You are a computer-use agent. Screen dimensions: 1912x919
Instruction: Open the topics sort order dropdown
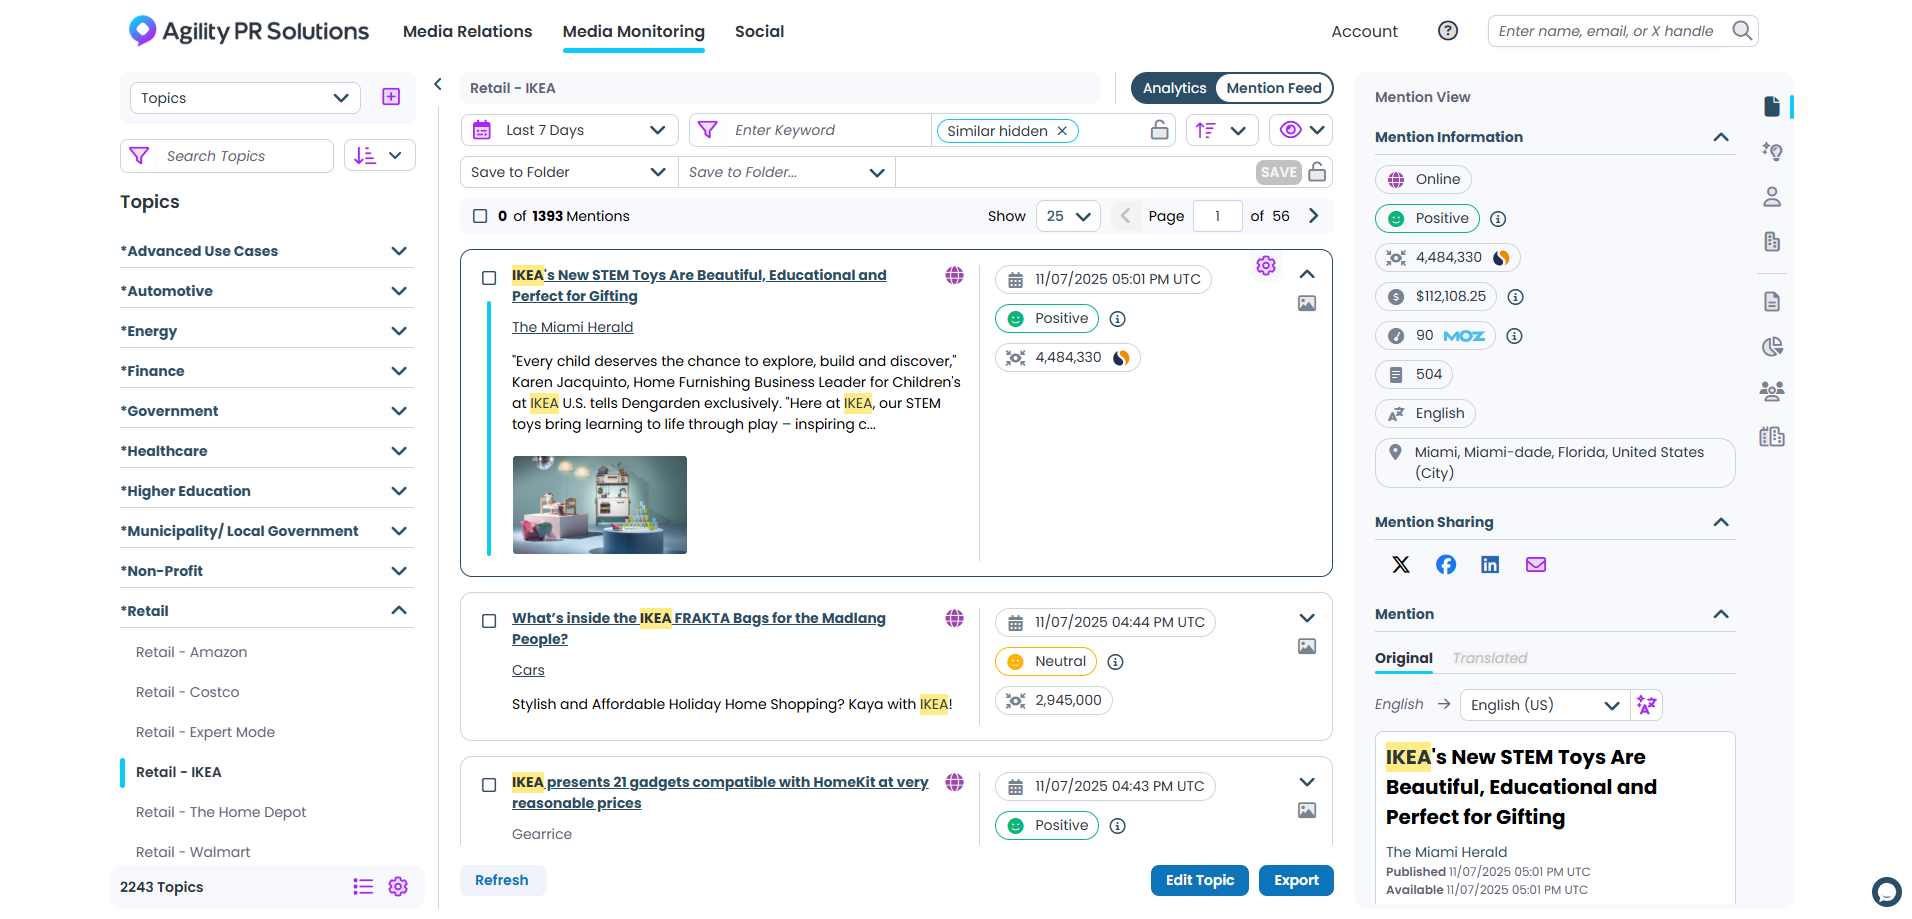pyautogui.click(x=379, y=156)
